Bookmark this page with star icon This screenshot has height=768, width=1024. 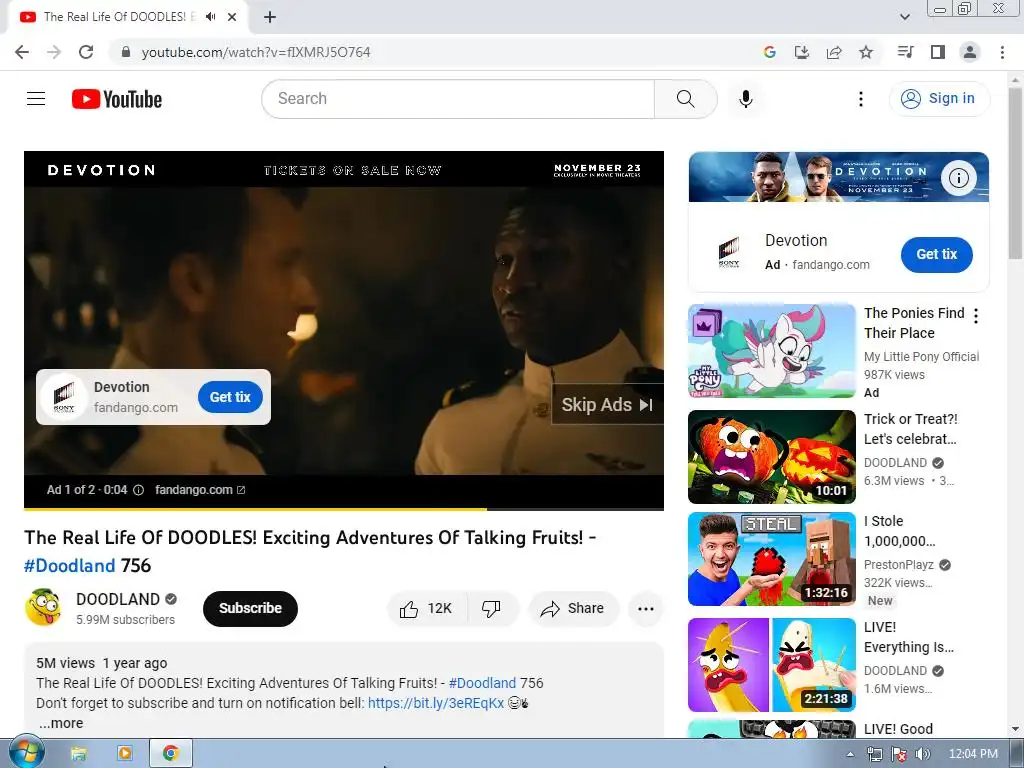coord(865,52)
